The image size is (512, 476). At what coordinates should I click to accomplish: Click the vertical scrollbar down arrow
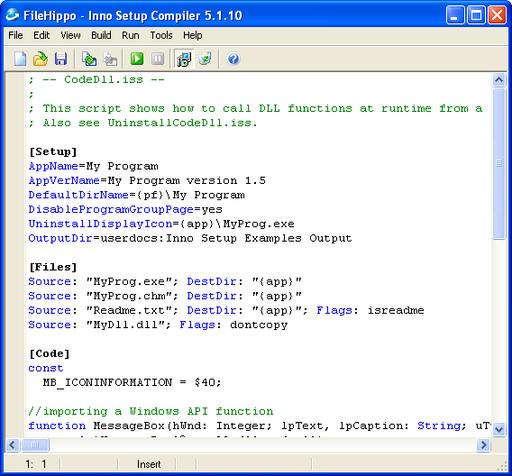[499, 429]
